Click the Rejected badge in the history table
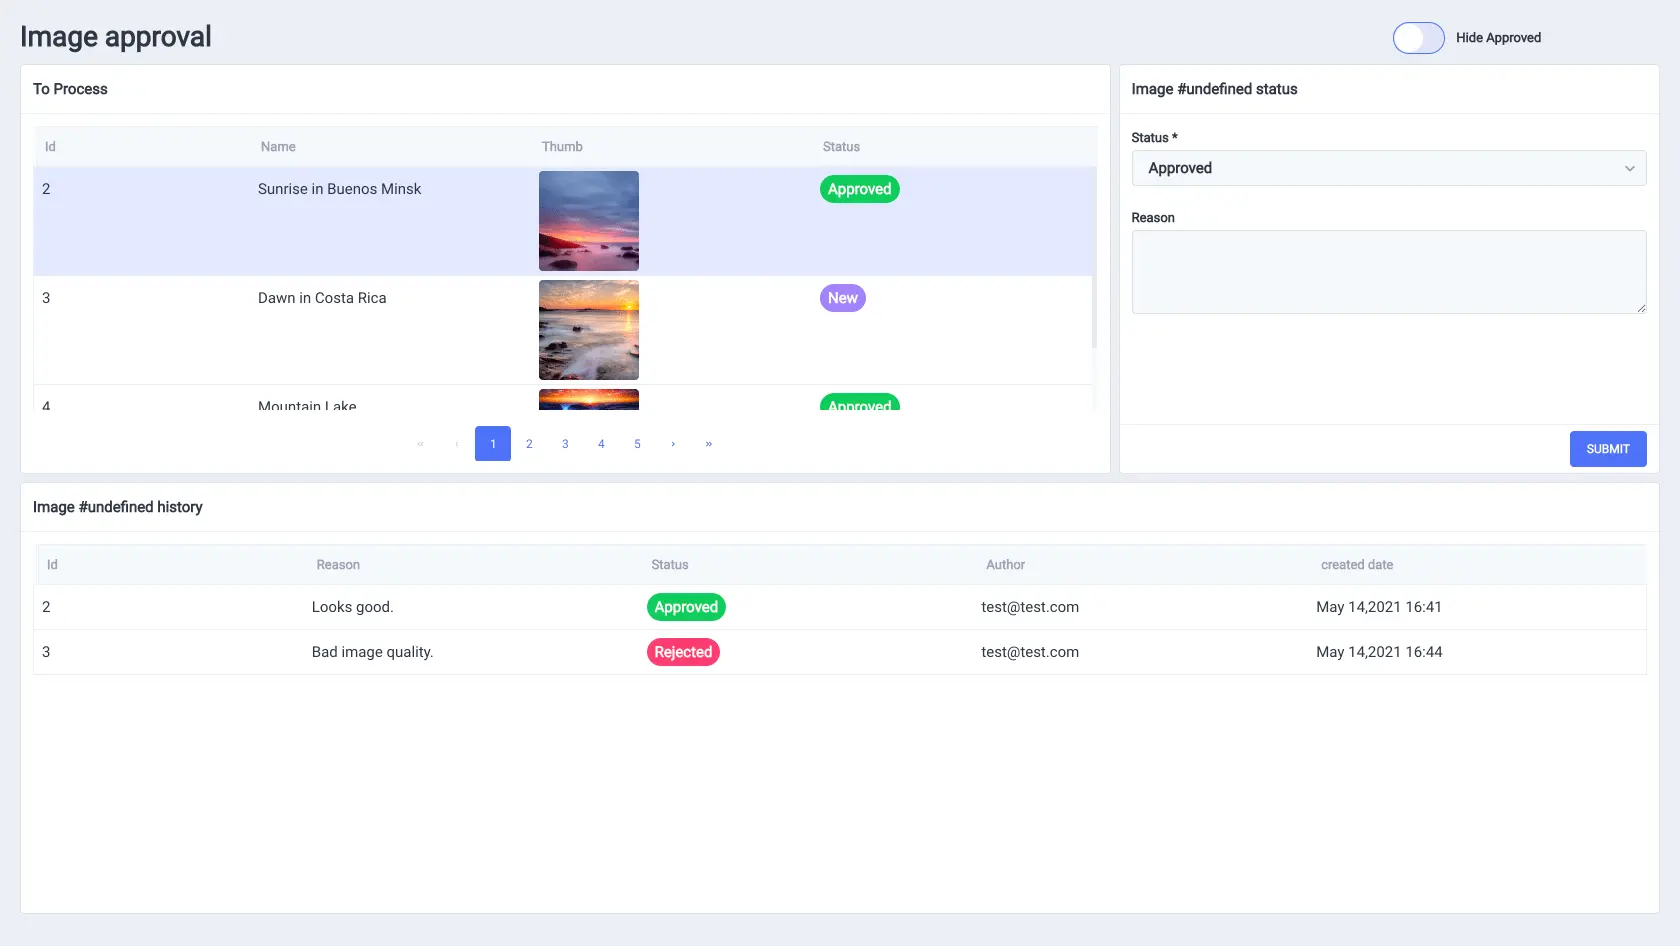The width and height of the screenshot is (1680, 946). (x=683, y=651)
